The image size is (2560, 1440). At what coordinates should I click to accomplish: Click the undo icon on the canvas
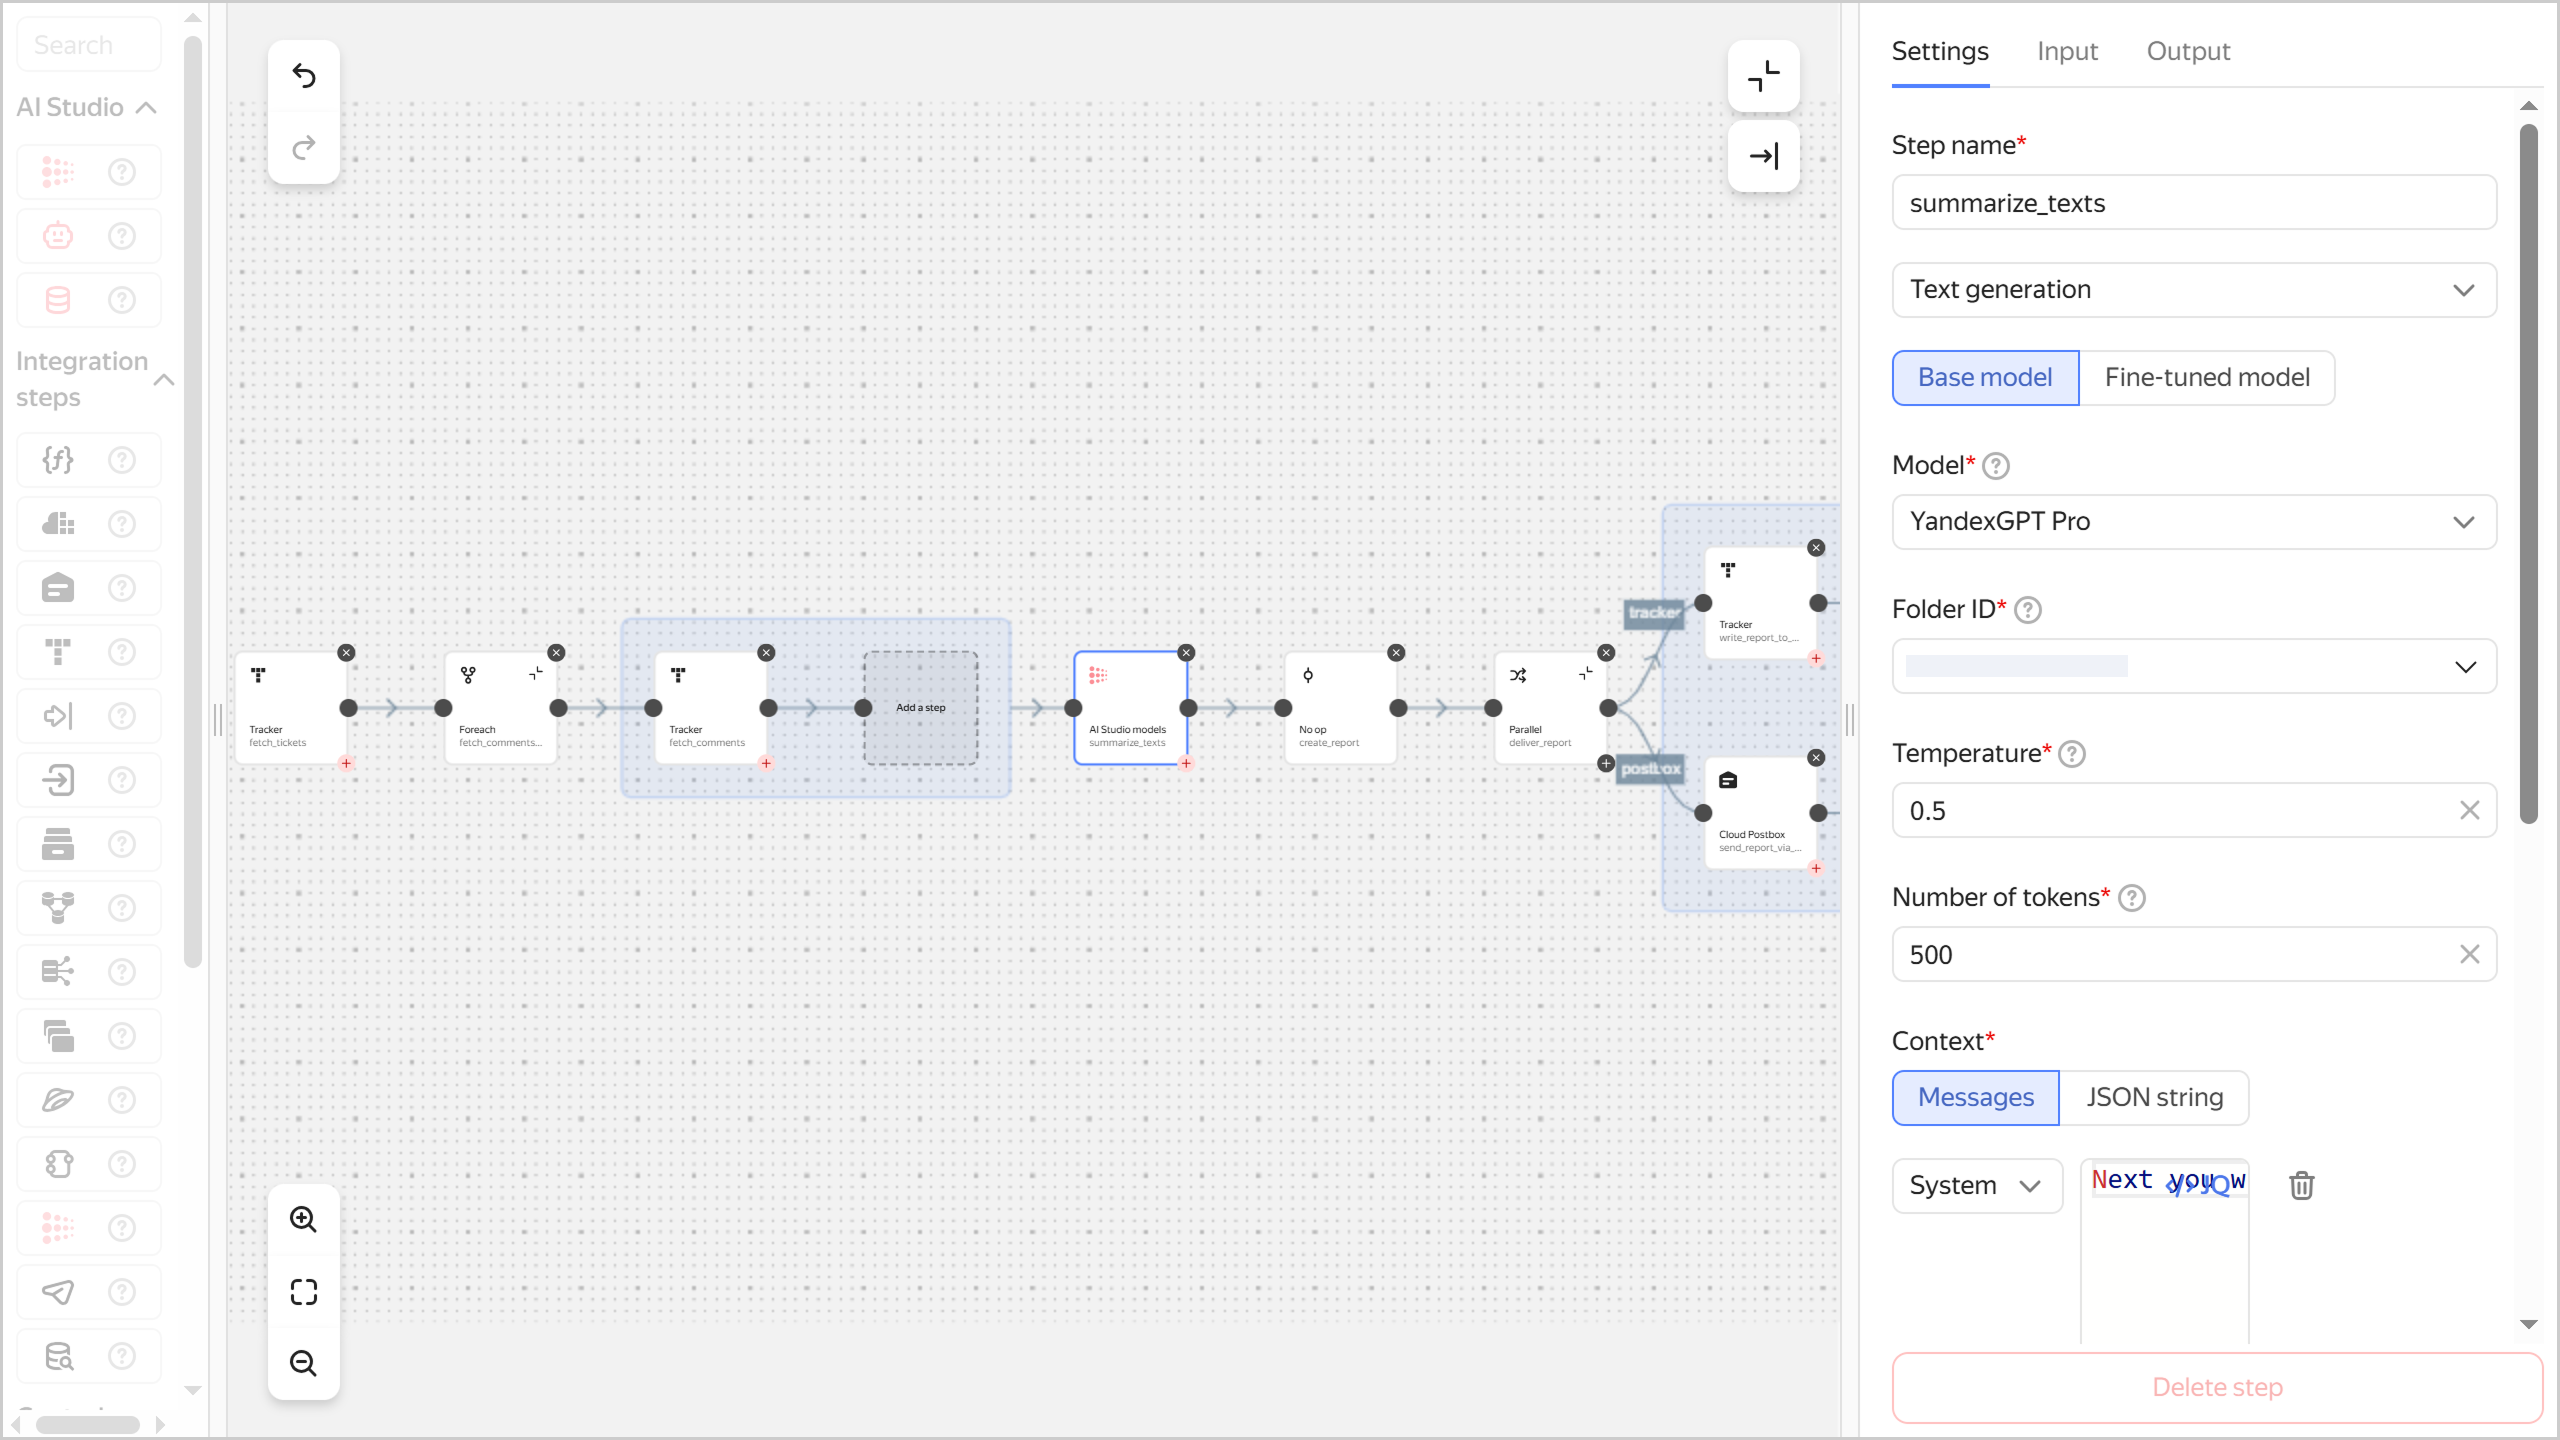304,76
